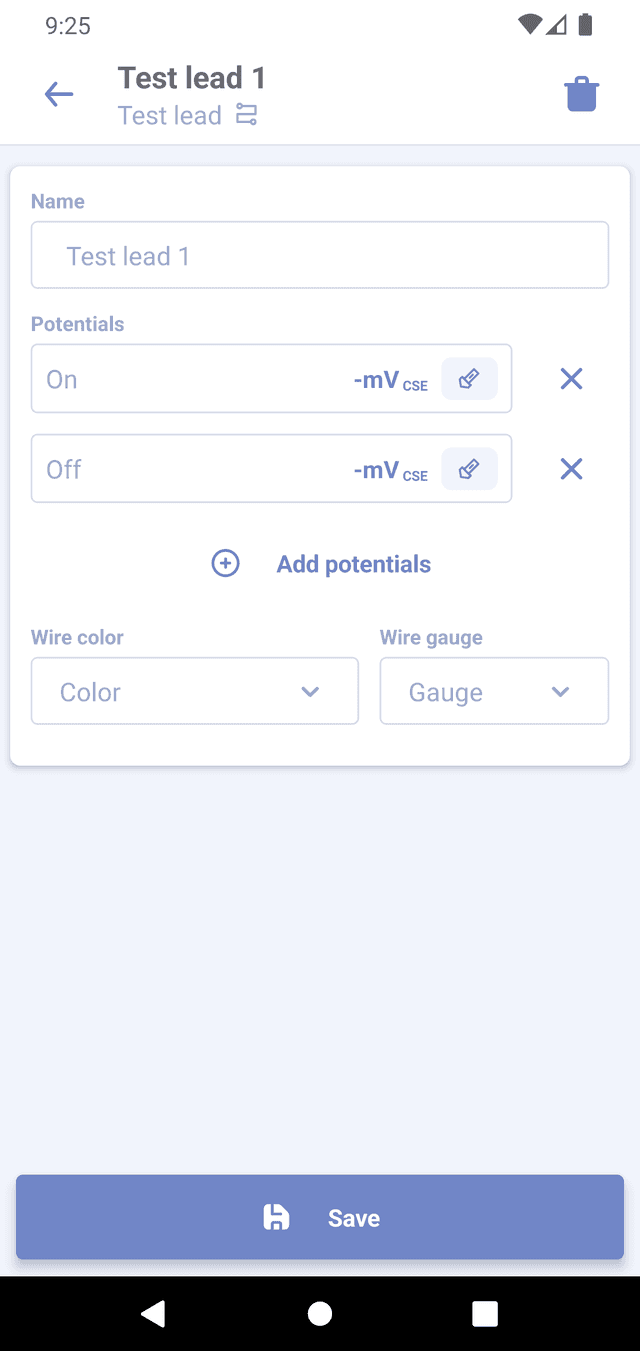This screenshot has width=640, height=1351.
Task: Remove the Off potential row
Action: [571, 469]
